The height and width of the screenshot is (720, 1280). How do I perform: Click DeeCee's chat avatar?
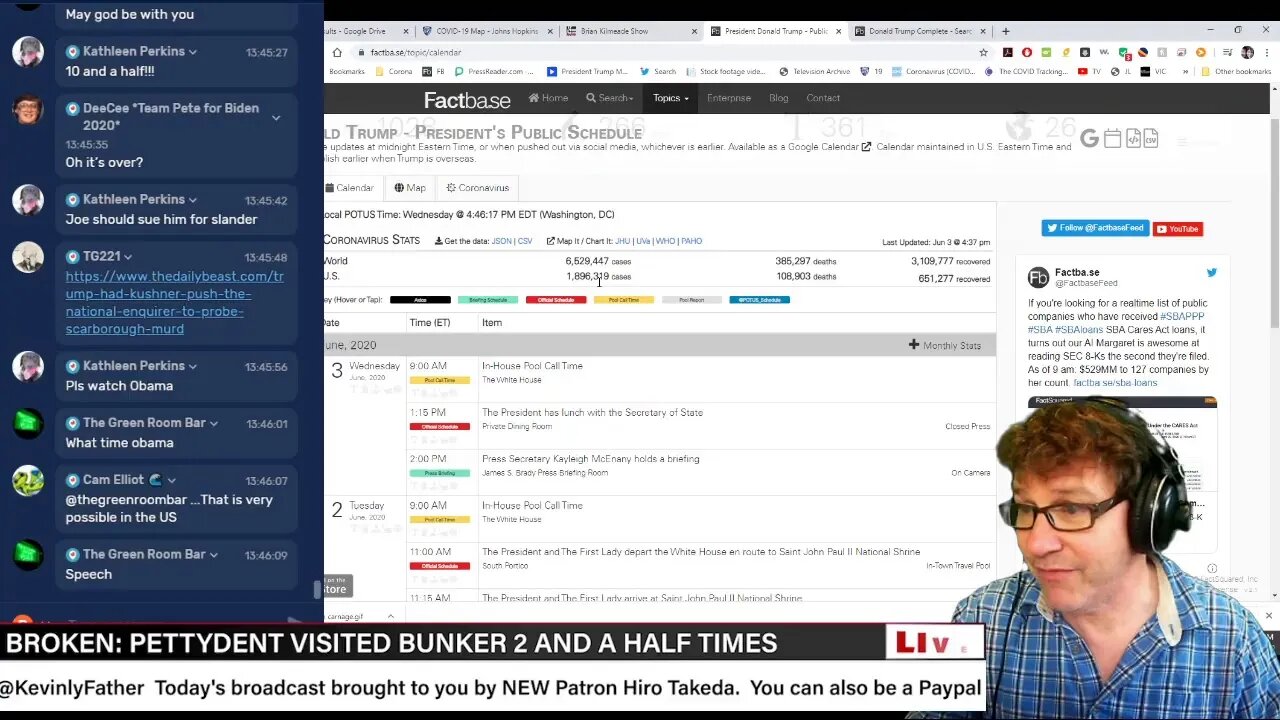click(x=28, y=109)
